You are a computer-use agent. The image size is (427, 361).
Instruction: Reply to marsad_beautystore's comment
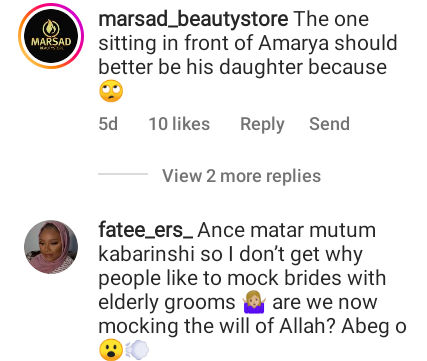262,125
